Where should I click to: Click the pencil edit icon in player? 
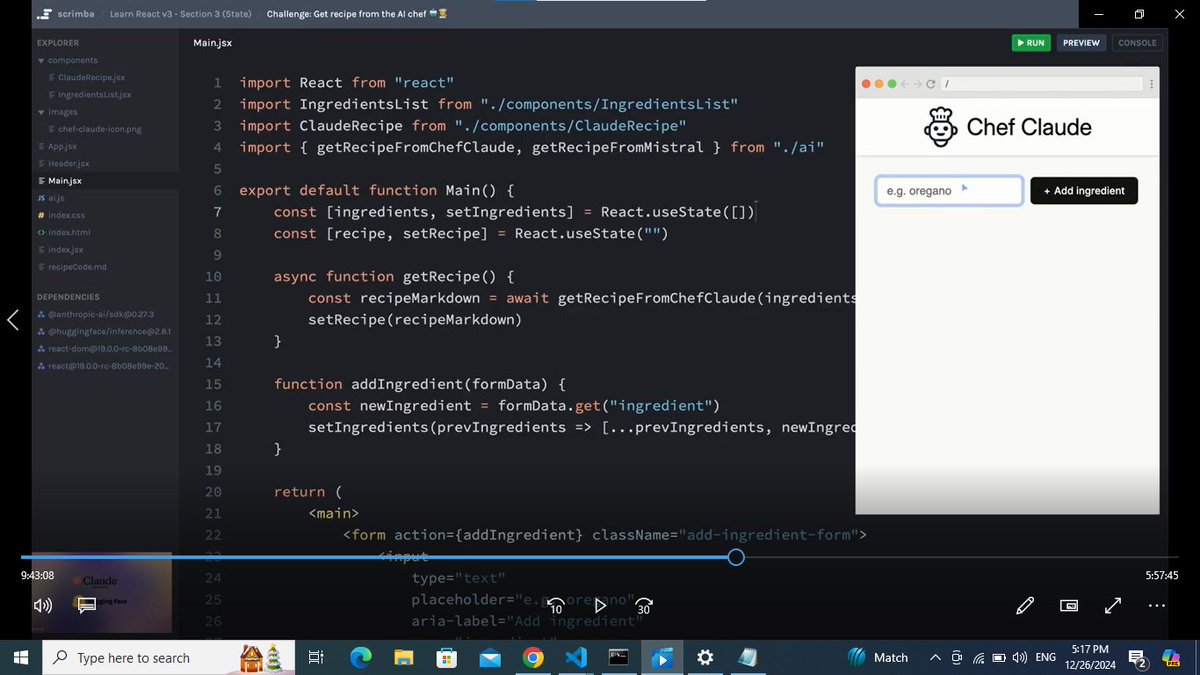tap(1025, 605)
